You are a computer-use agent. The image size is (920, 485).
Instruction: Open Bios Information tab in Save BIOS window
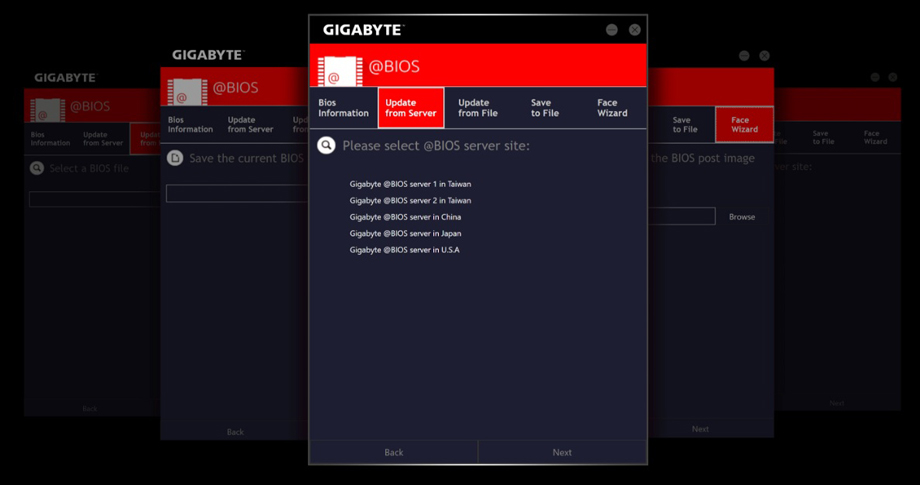click(190, 124)
